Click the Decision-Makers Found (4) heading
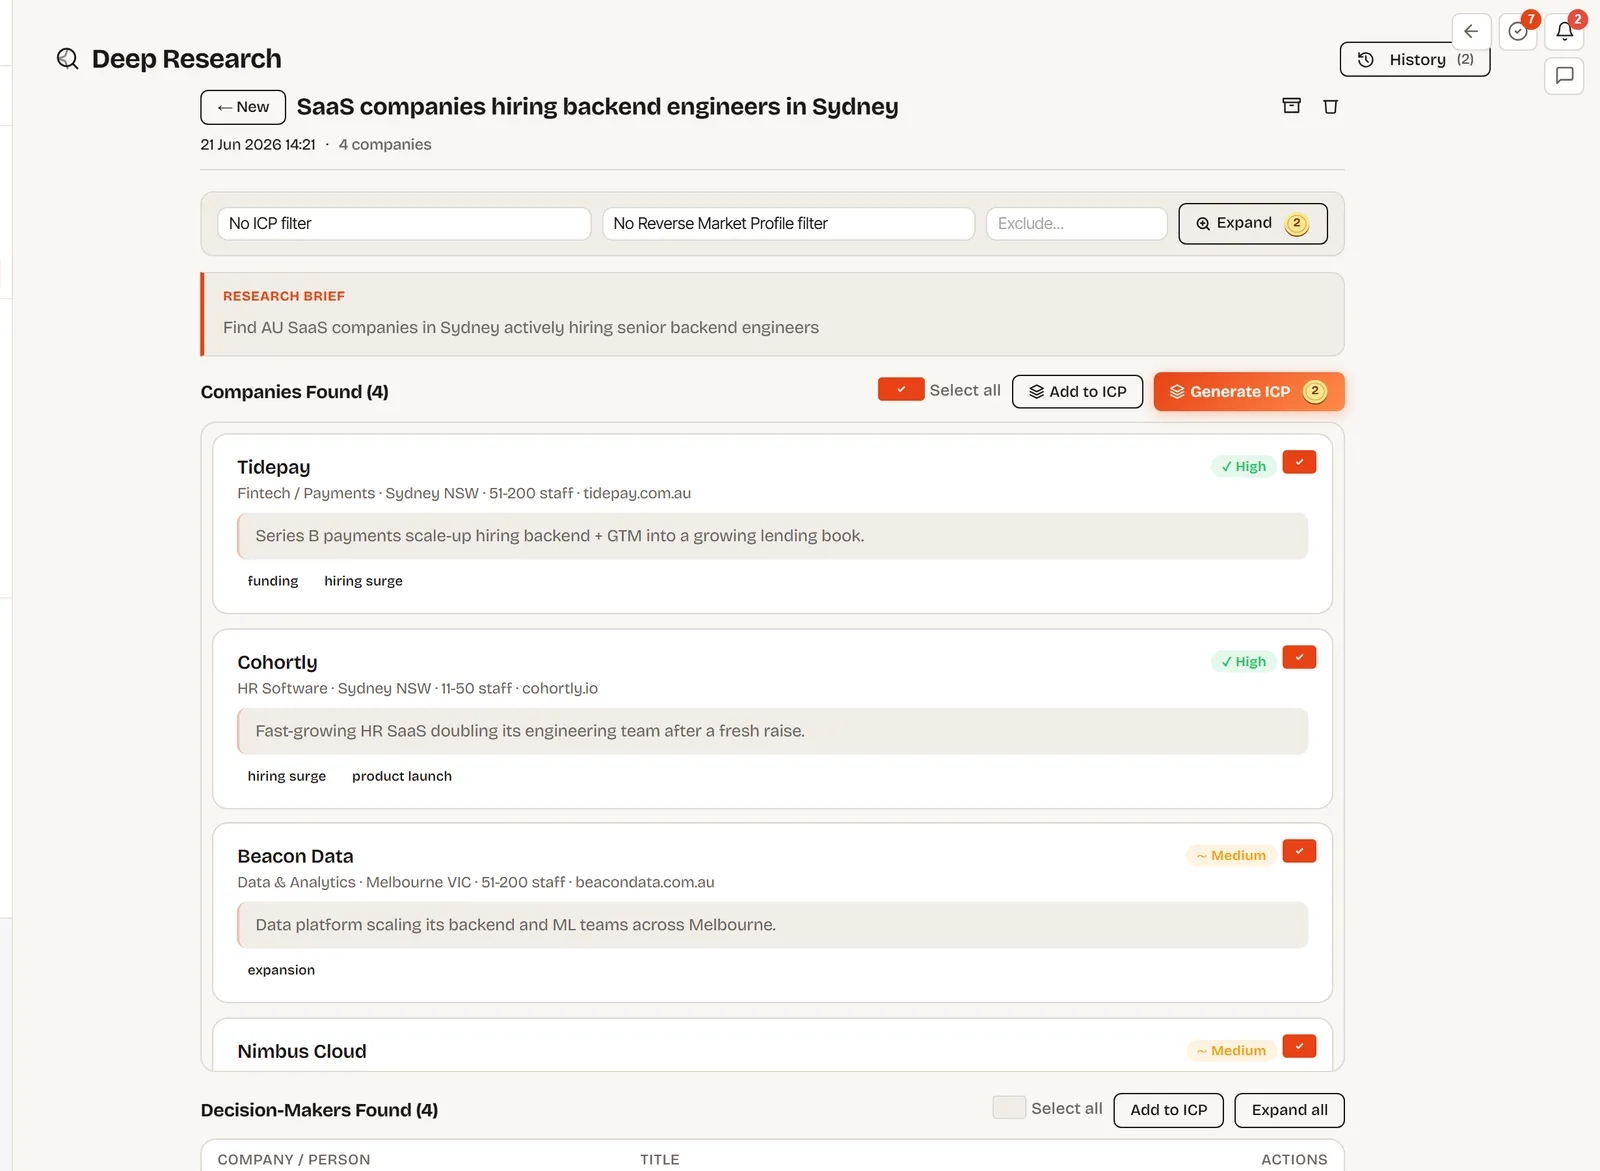Image resolution: width=1600 pixels, height=1171 pixels. [x=319, y=1110]
